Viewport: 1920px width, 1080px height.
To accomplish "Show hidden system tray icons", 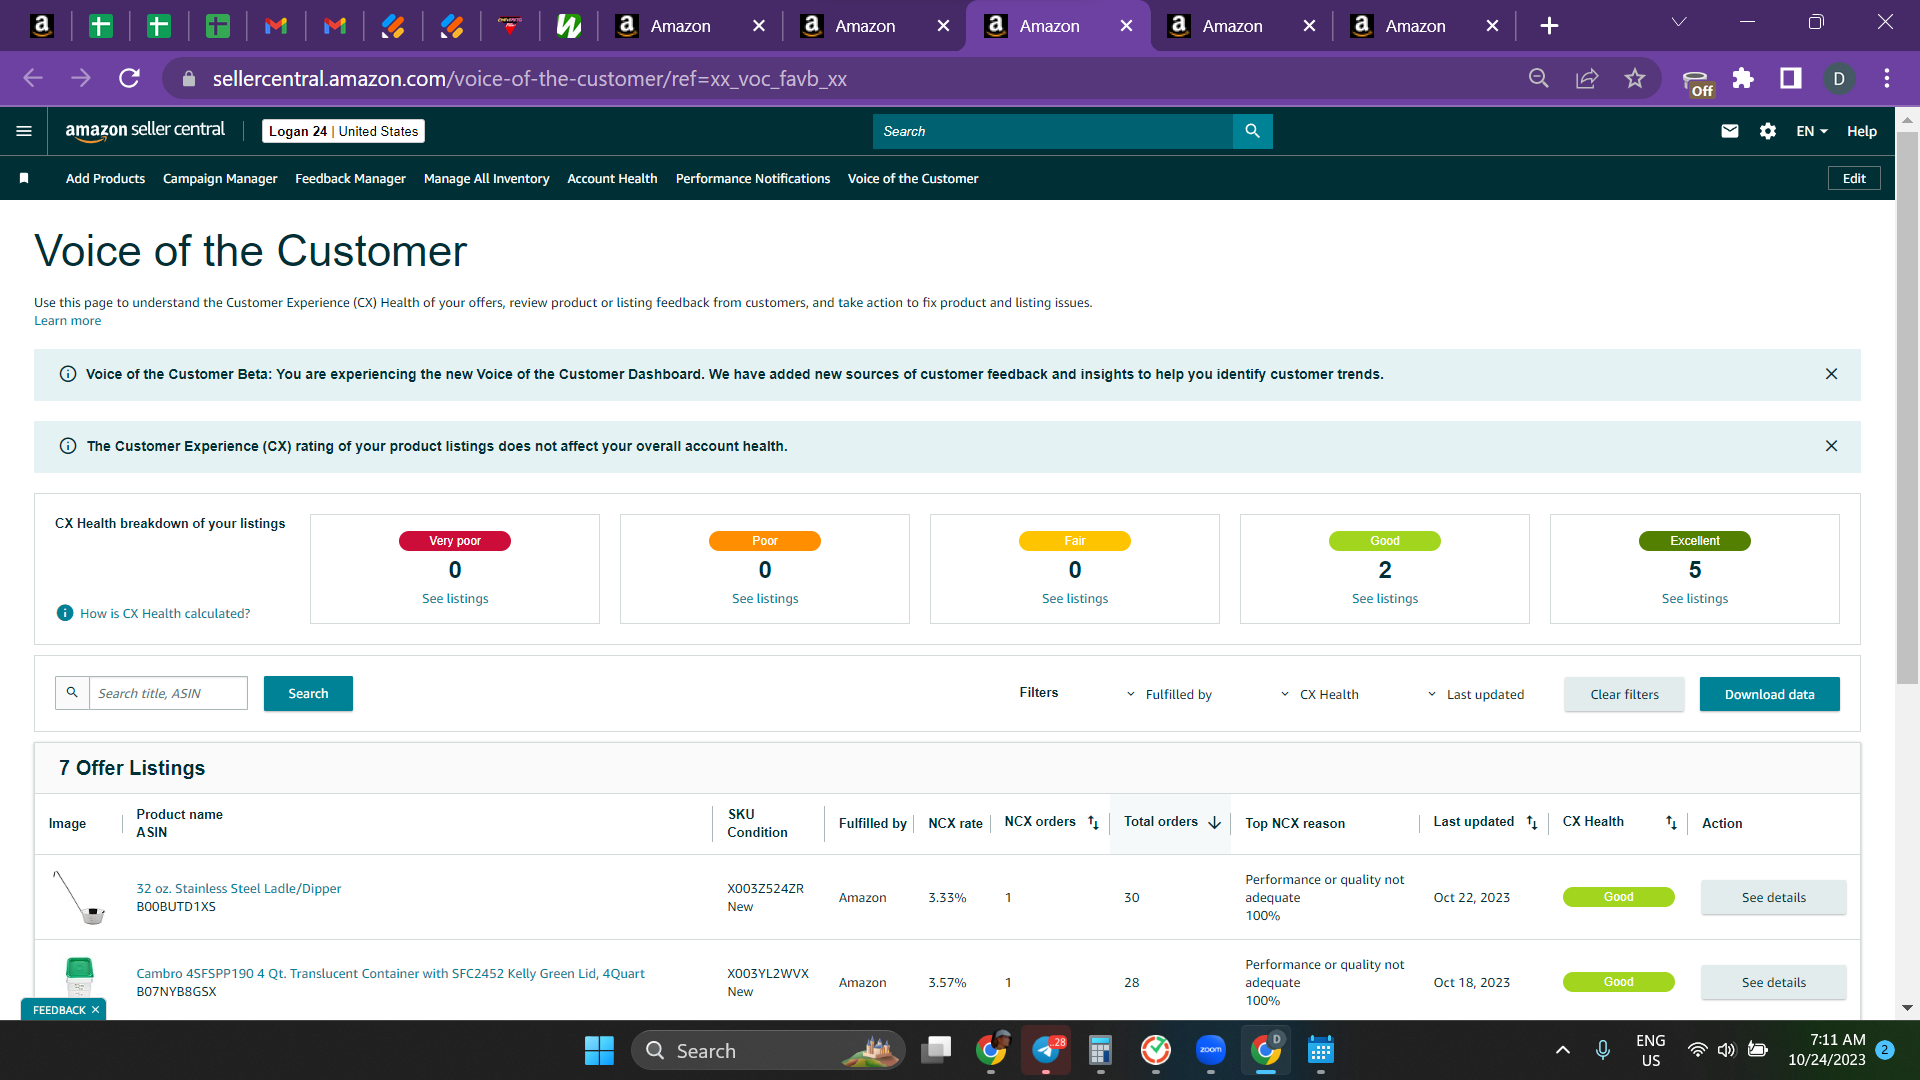I will click(1562, 1050).
